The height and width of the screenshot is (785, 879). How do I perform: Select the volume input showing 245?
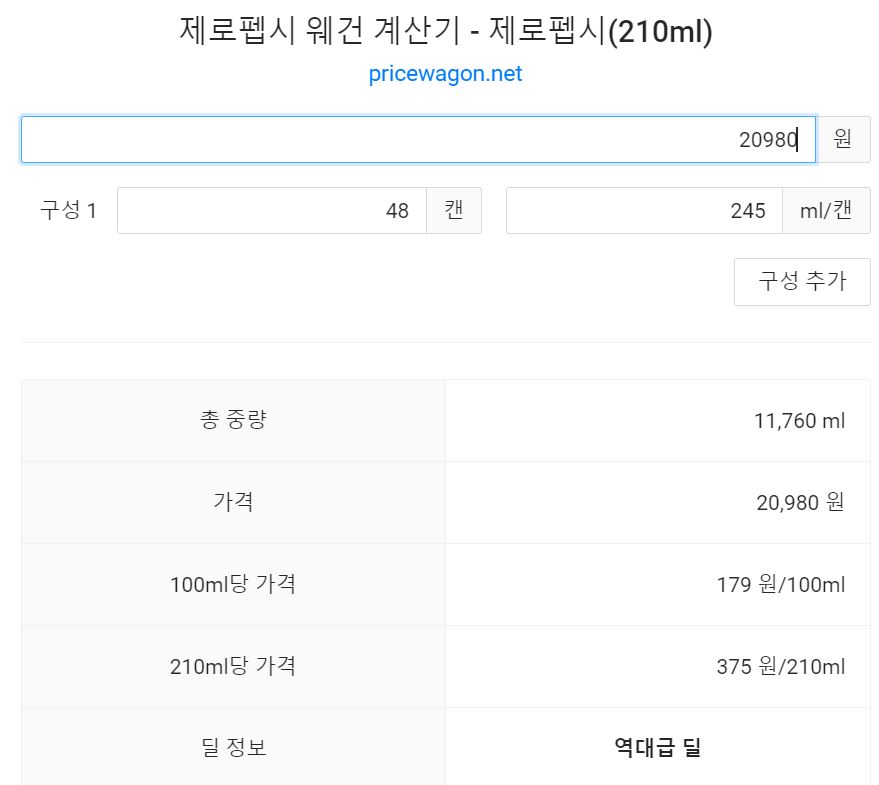click(x=643, y=211)
